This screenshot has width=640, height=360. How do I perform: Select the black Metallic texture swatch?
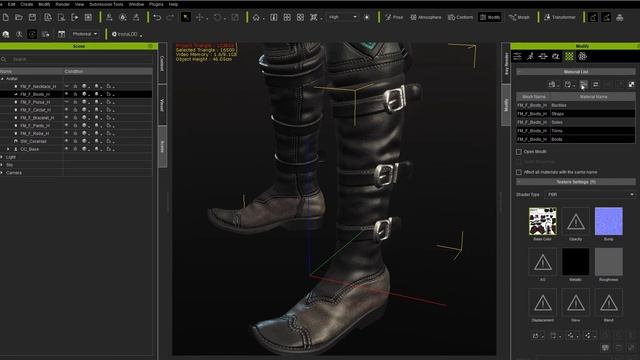point(576,262)
